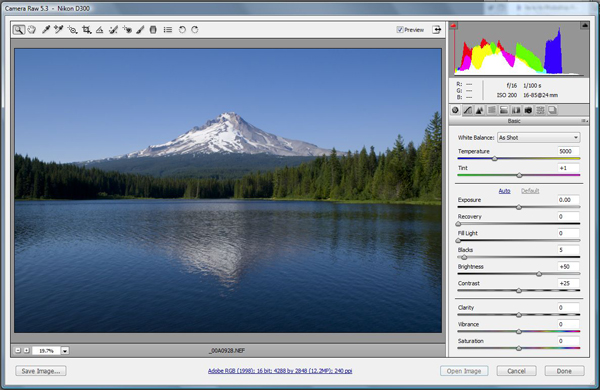This screenshot has width=600, height=390.
Task: Reset tone with the Default link
Action: (x=530, y=191)
